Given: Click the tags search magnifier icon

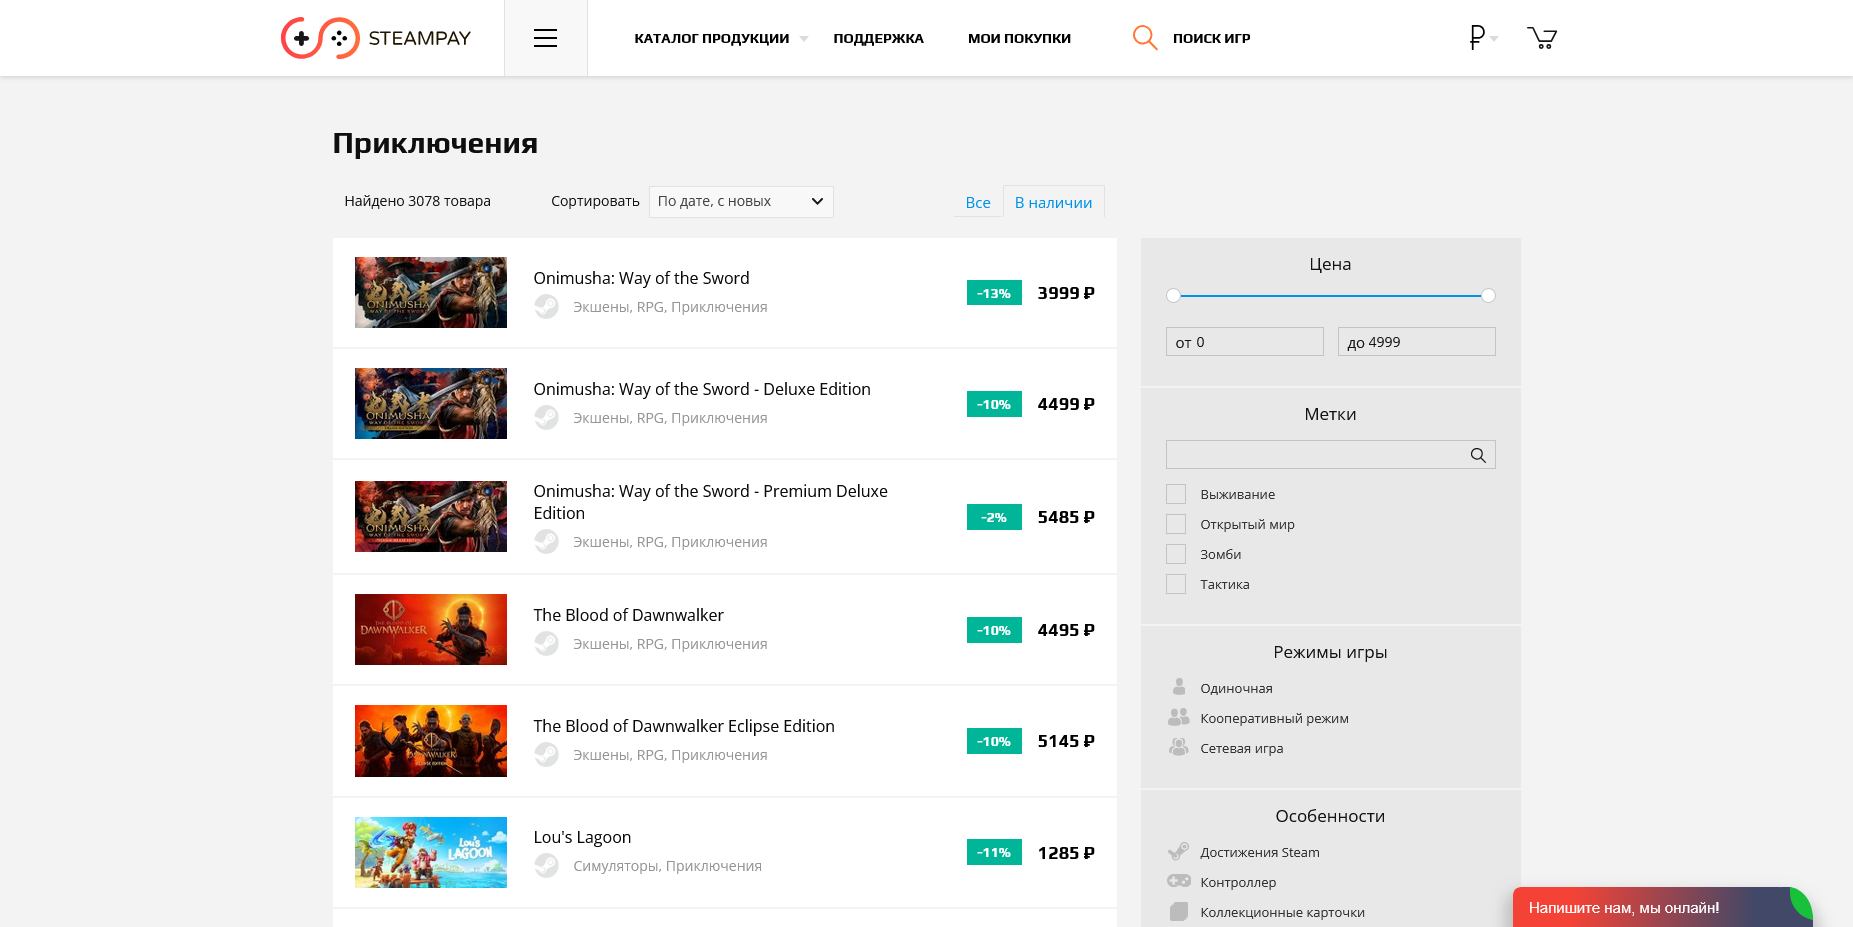Looking at the screenshot, I should [x=1478, y=455].
